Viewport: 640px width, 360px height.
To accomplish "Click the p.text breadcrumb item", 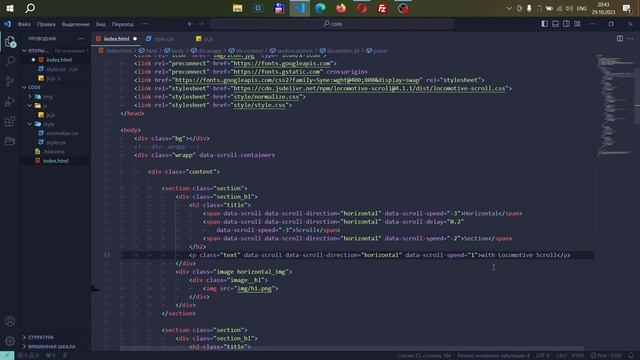I will pyautogui.click(x=377, y=51).
